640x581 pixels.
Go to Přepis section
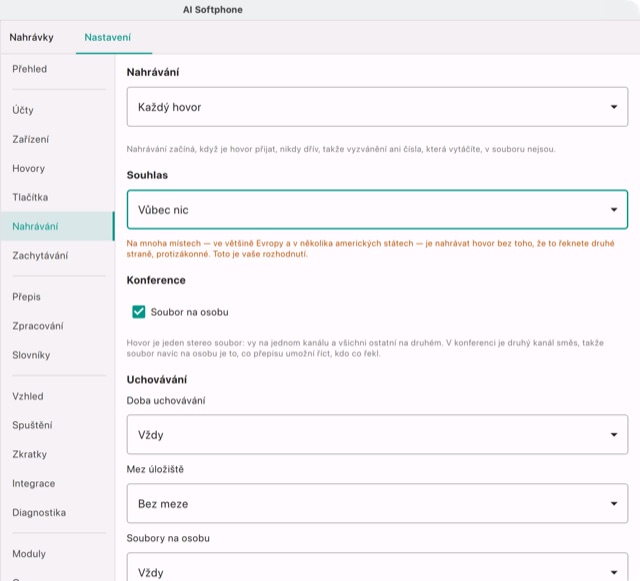coord(57,297)
